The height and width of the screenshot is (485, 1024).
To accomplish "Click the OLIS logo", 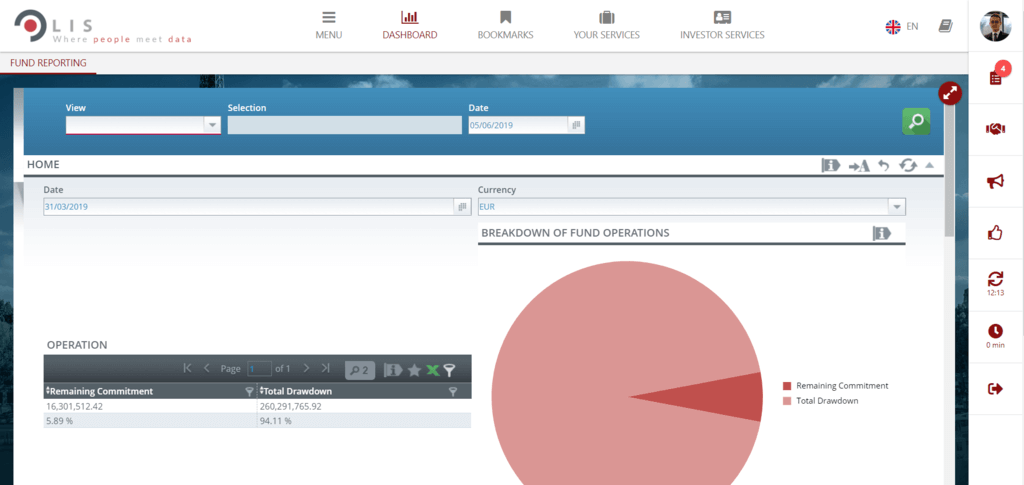I will click(103, 27).
